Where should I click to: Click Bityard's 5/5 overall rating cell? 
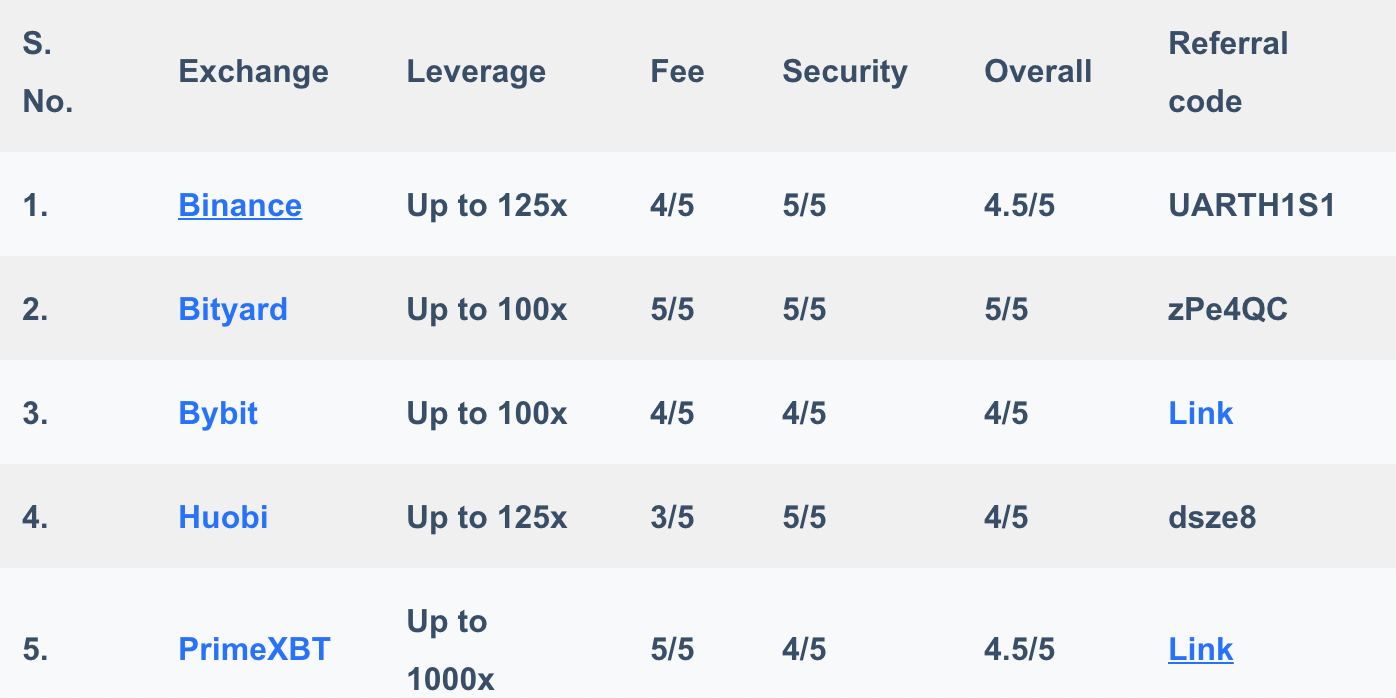(x=1006, y=309)
